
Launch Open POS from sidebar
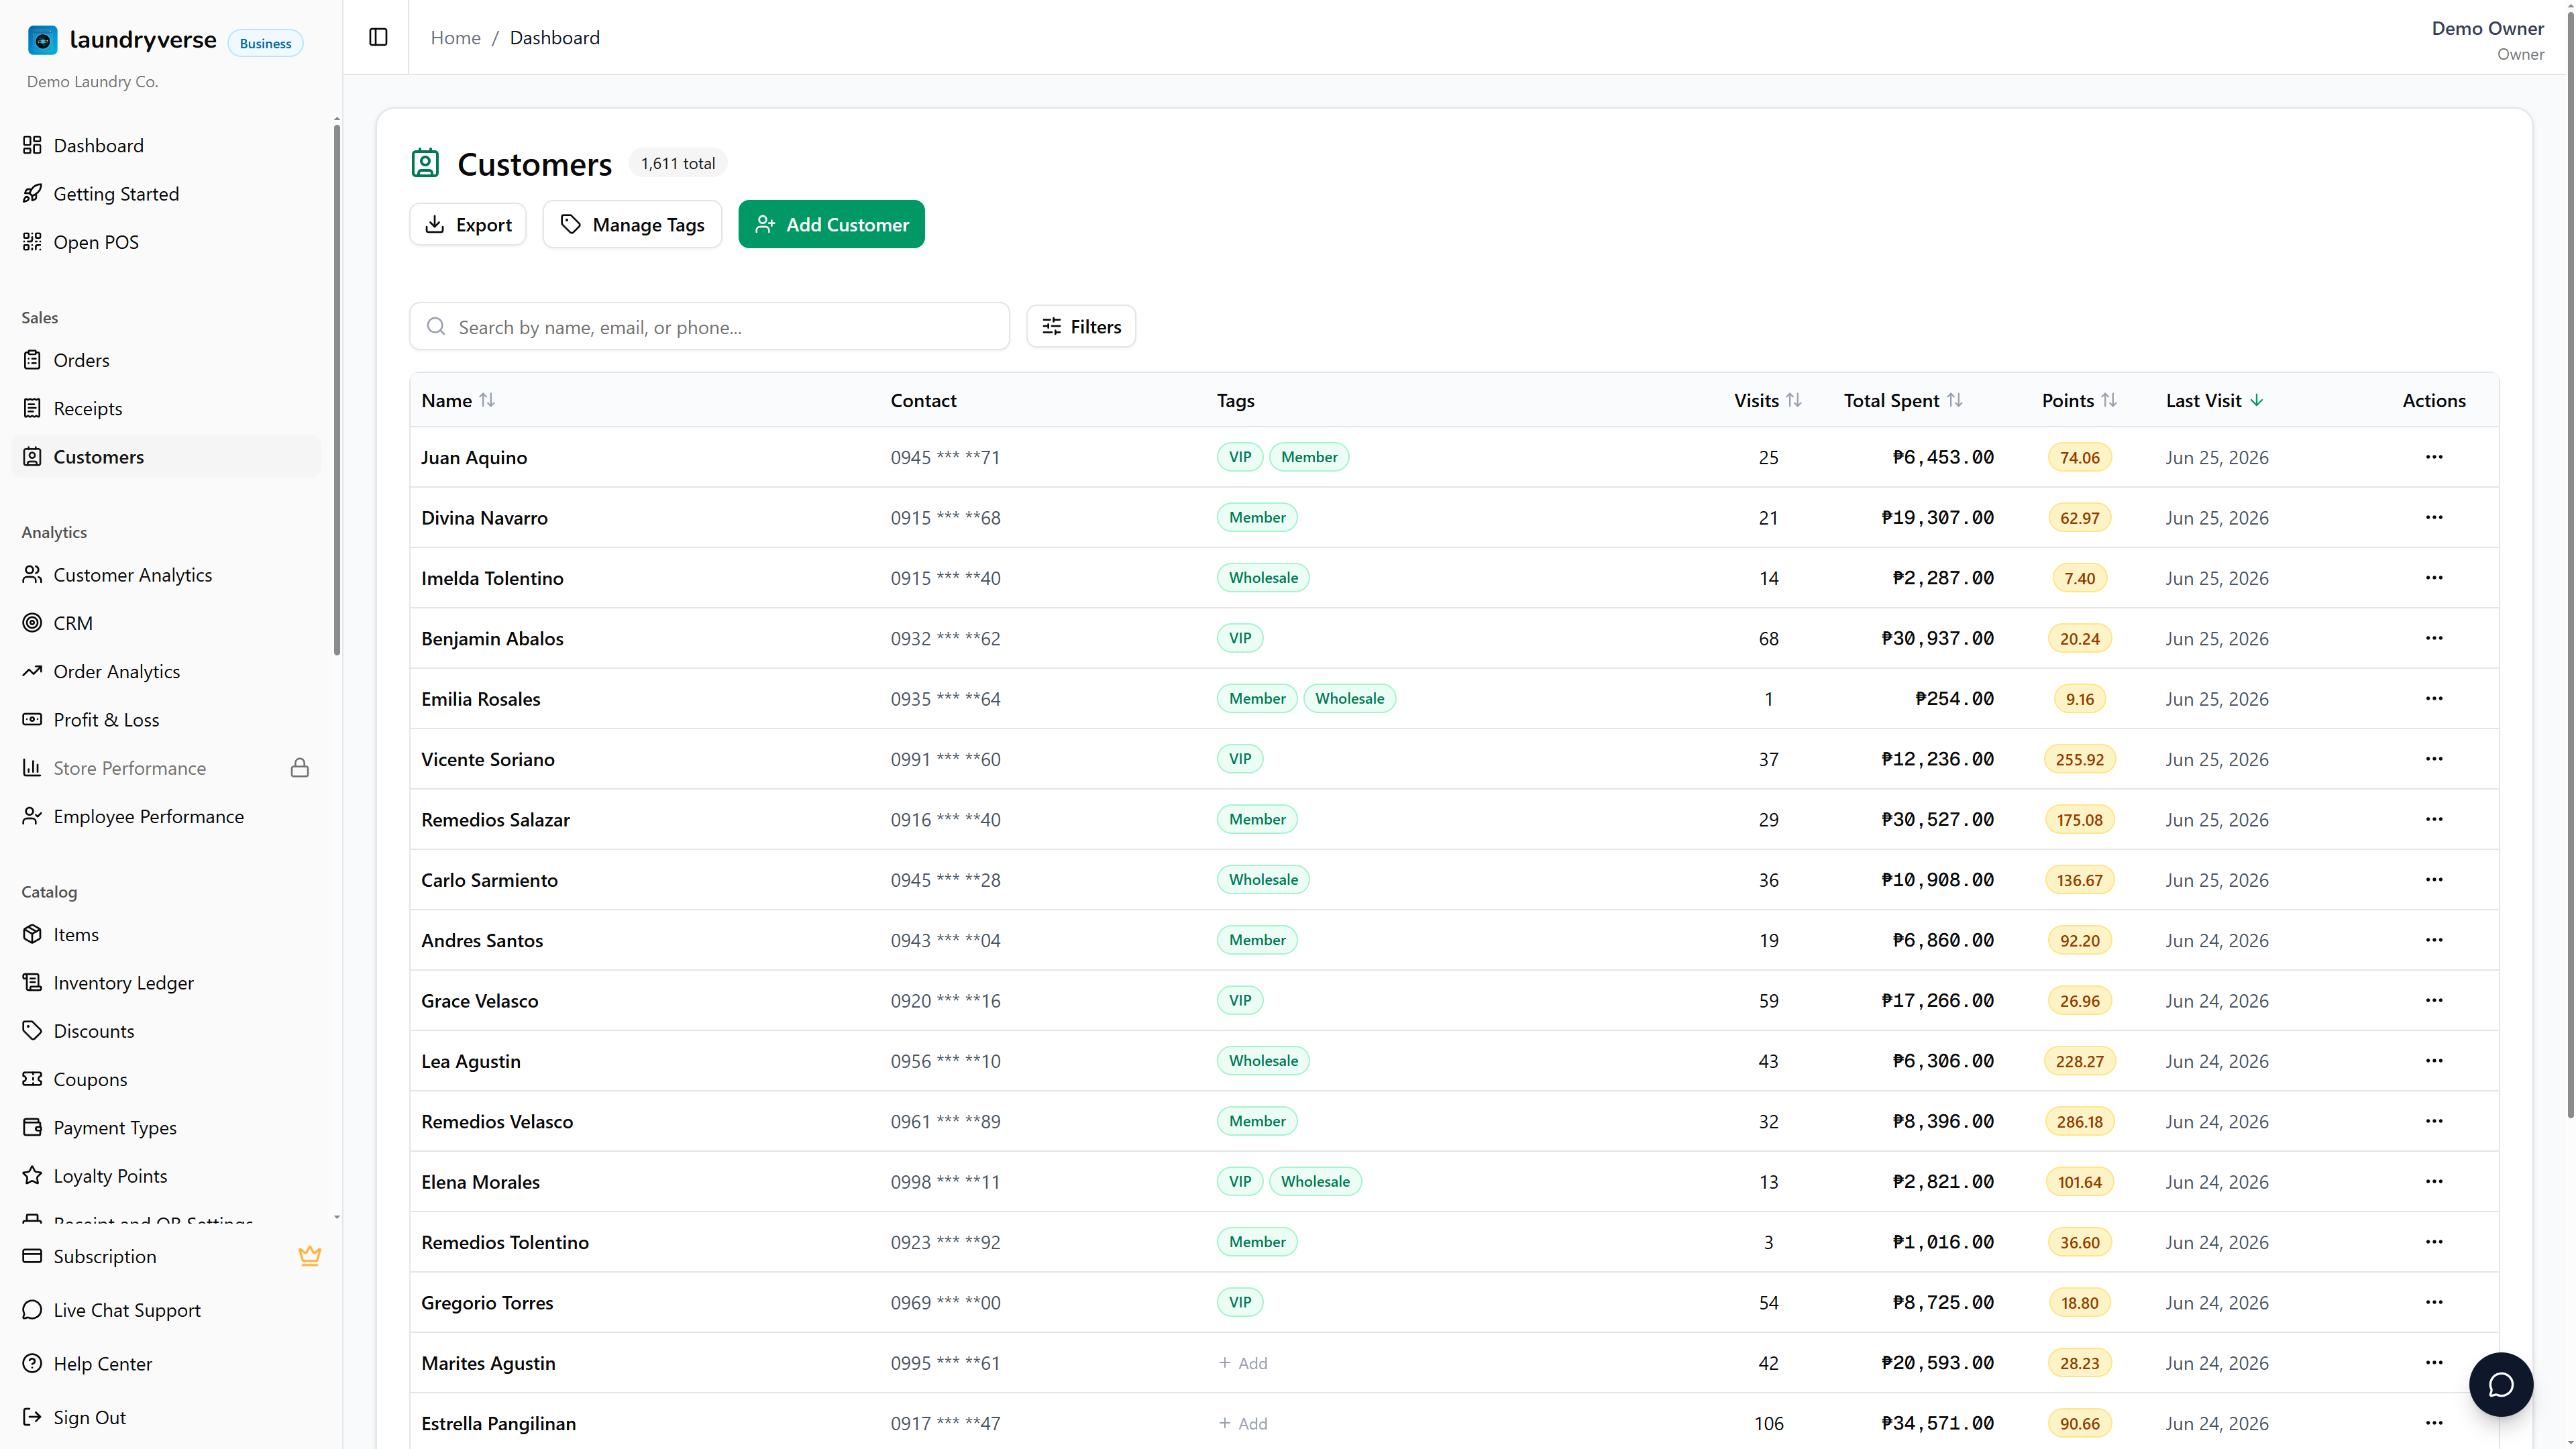click(166, 242)
